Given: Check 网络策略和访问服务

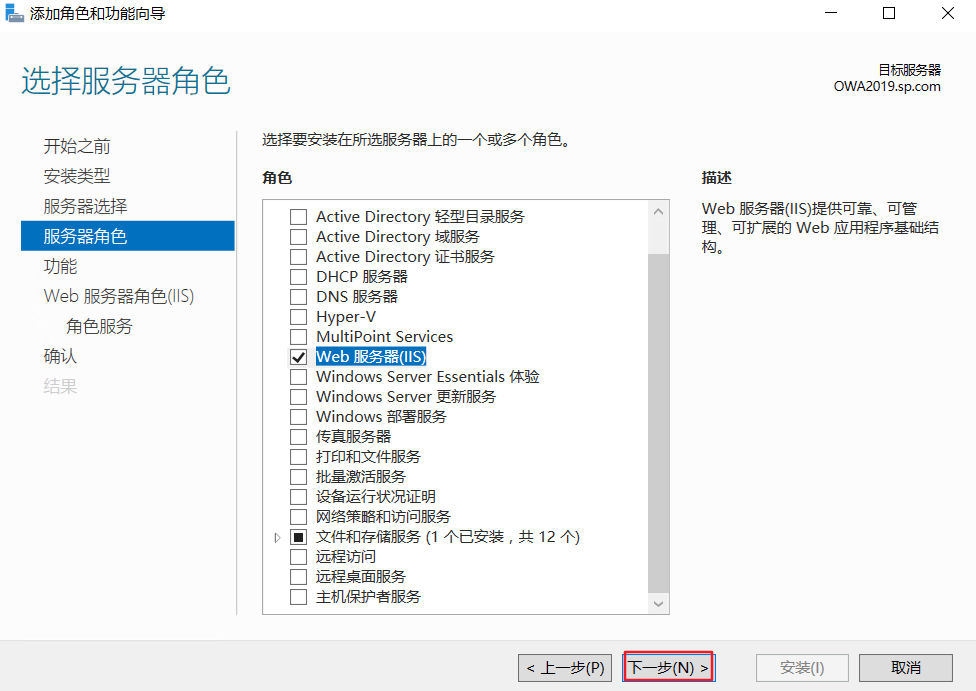Looking at the screenshot, I should [x=297, y=516].
